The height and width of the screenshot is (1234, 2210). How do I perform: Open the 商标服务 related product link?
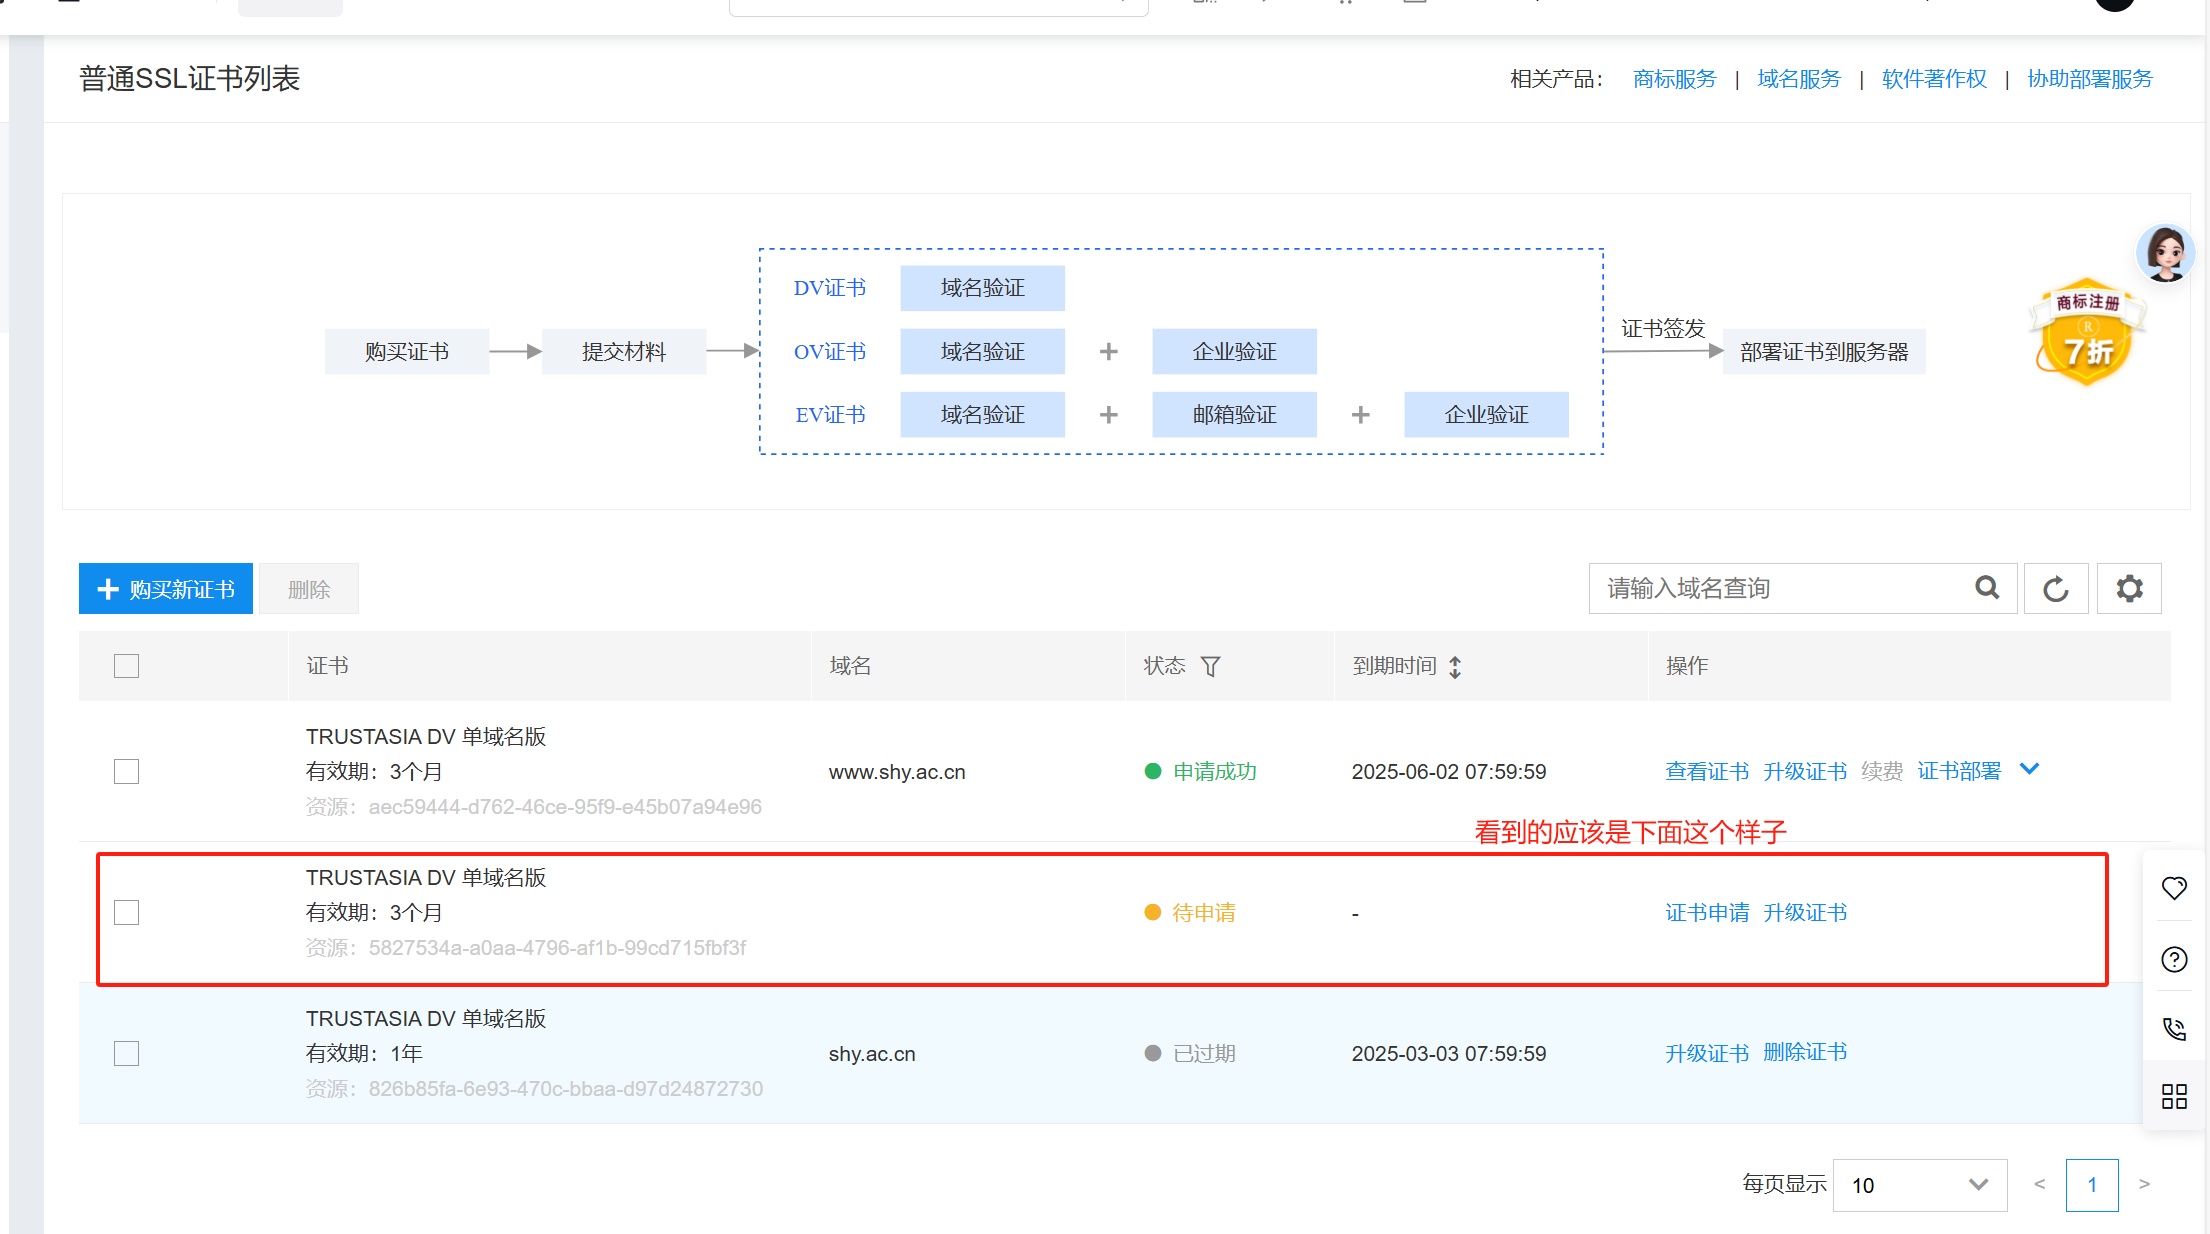point(1674,79)
